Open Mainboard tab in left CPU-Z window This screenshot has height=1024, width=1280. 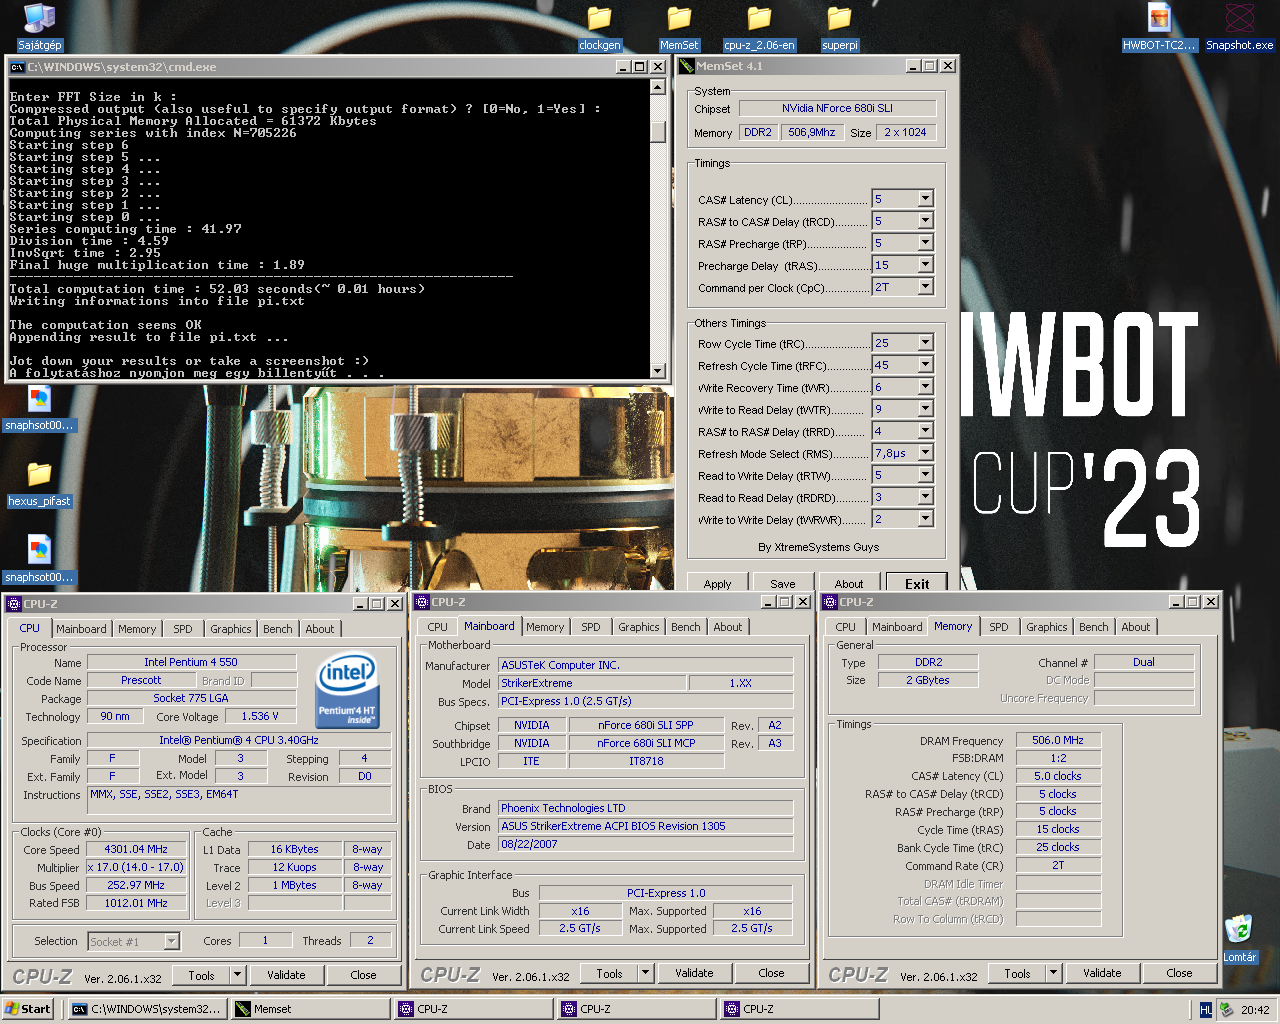click(x=81, y=629)
